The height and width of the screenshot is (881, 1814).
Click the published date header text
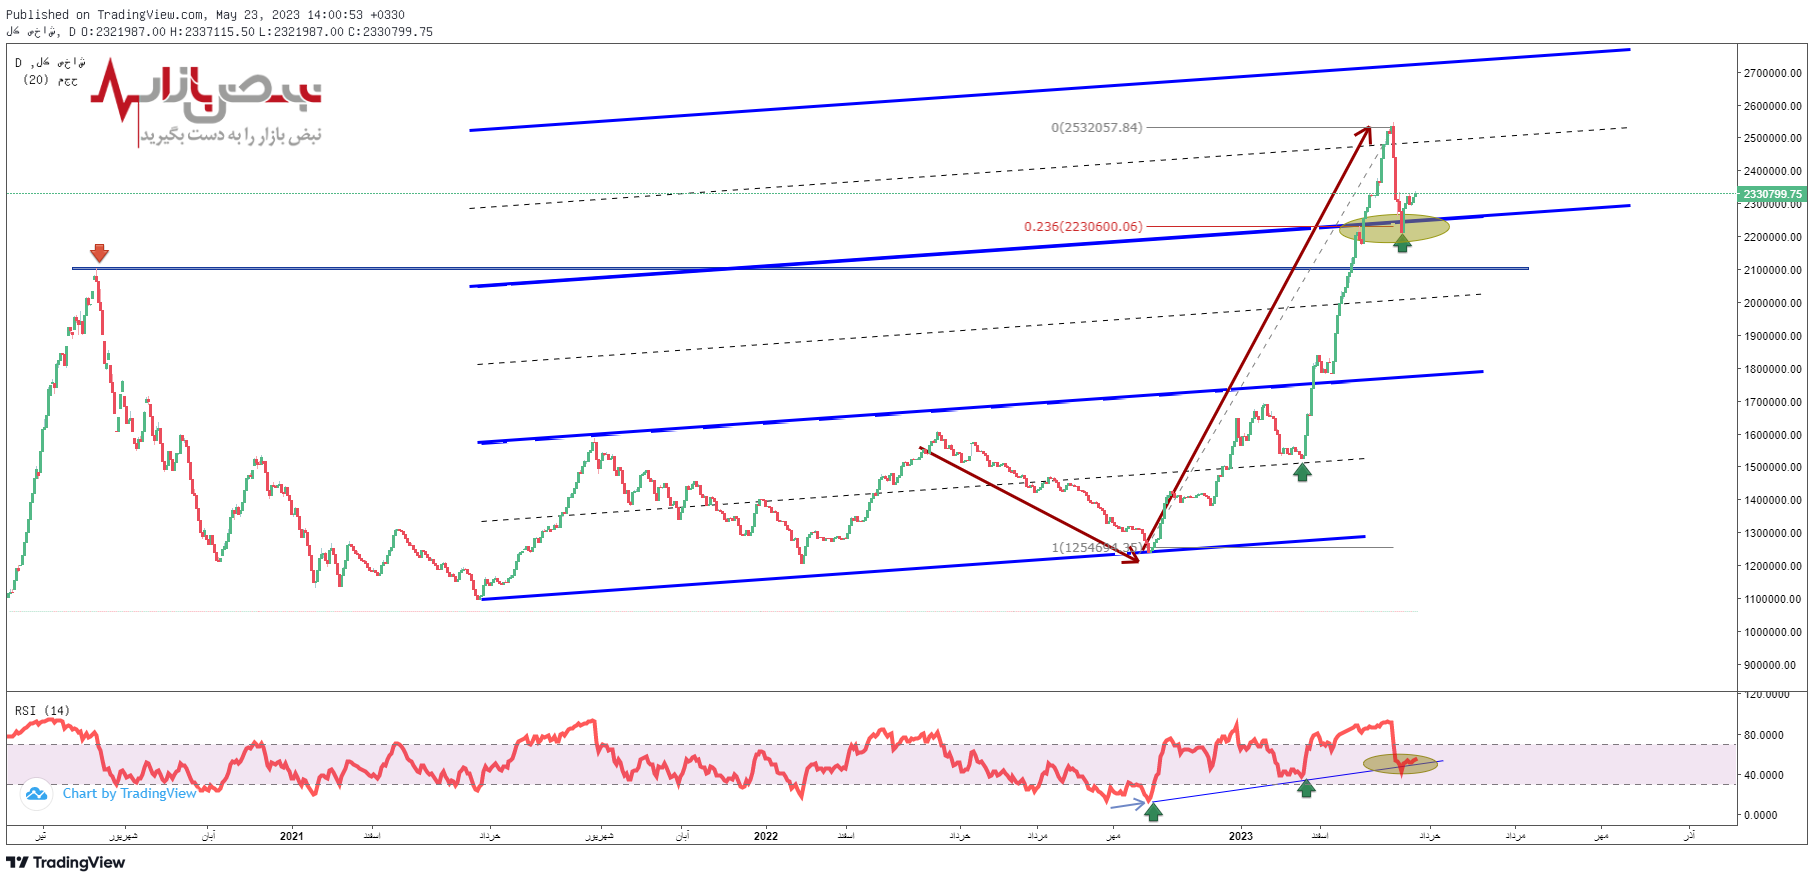[205, 15]
